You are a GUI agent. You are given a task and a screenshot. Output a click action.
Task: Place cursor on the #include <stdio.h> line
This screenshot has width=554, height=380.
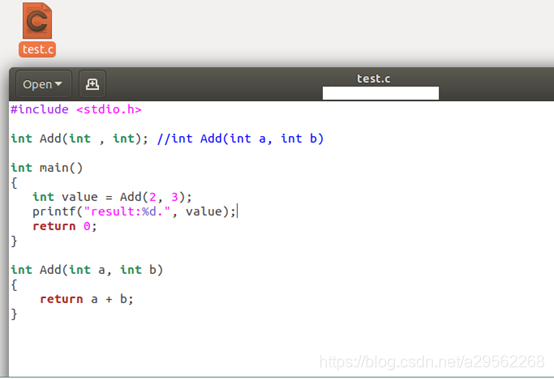[76, 109]
